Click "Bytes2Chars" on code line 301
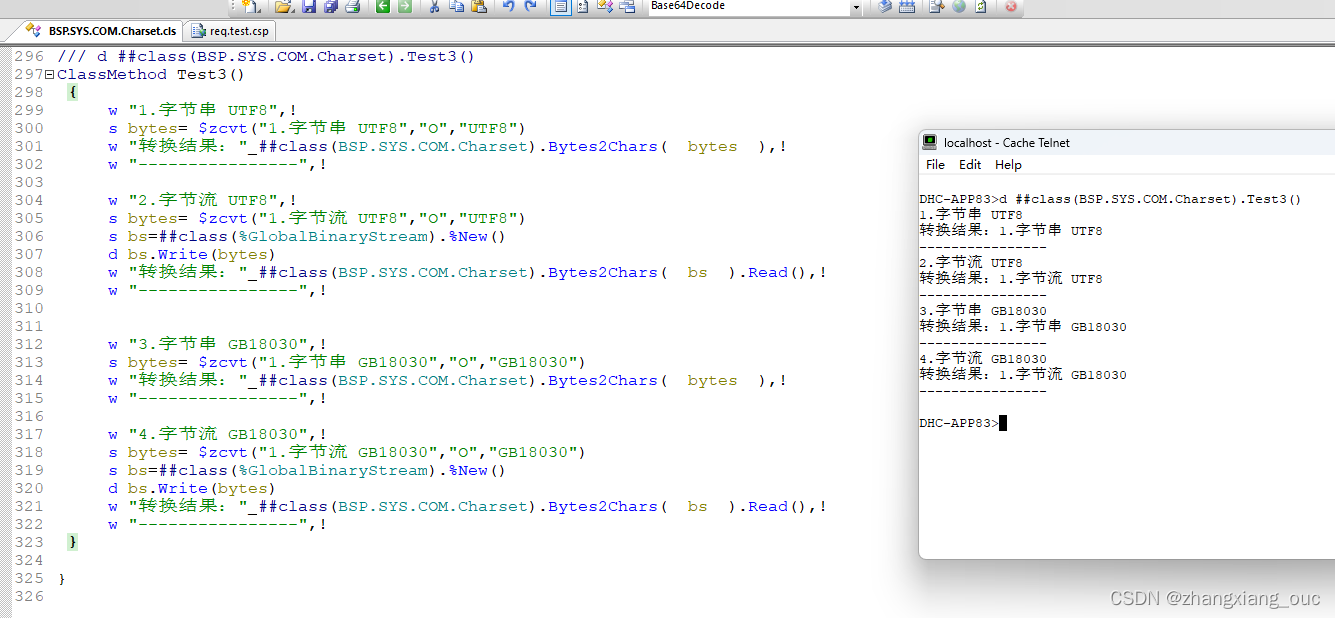The image size is (1335, 618). [x=603, y=147]
